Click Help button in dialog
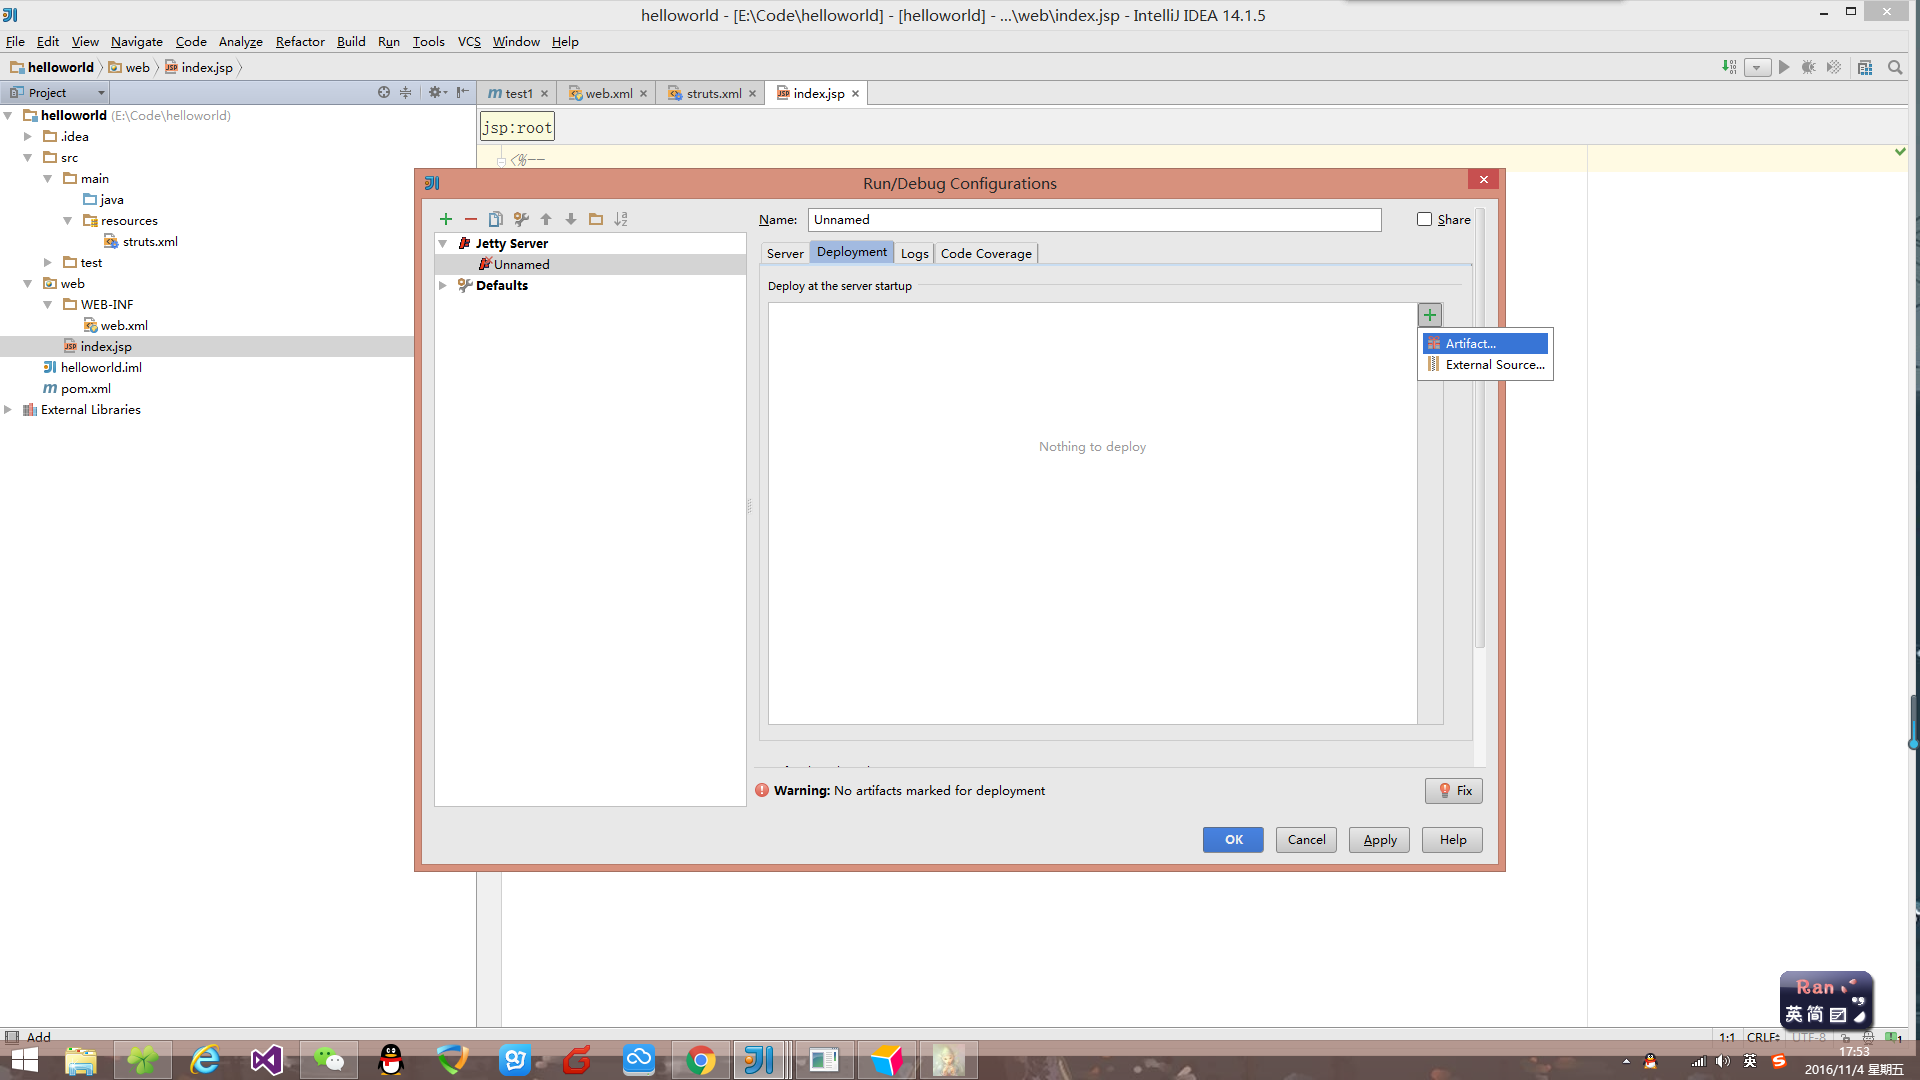The height and width of the screenshot is (1080, 1920). [1453, 840]
